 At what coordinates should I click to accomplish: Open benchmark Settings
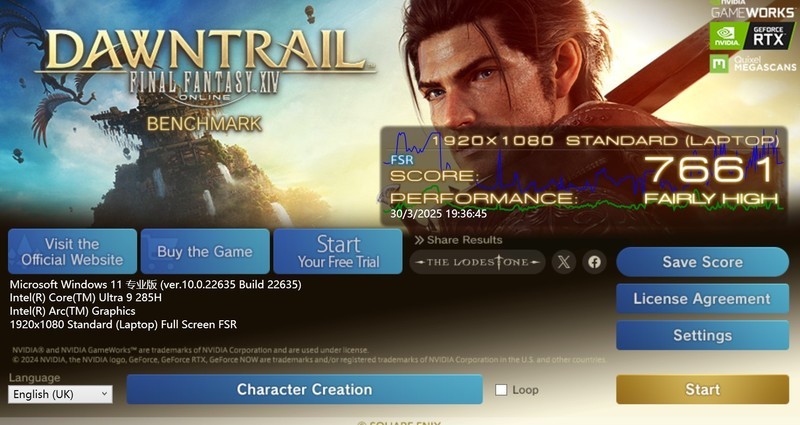click(x=703, y=335)
